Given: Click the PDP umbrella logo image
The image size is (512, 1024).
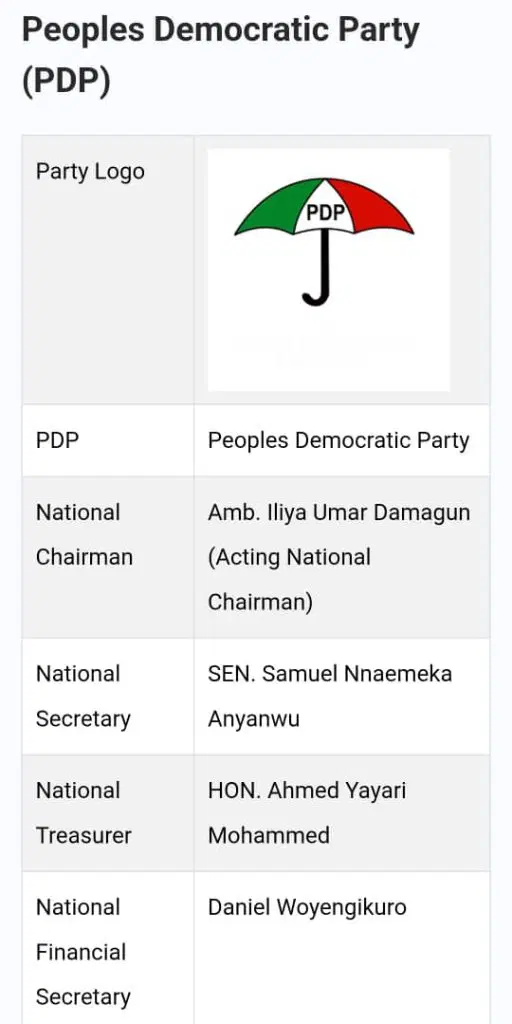Looking at the screenshot, I should [328, 270].
